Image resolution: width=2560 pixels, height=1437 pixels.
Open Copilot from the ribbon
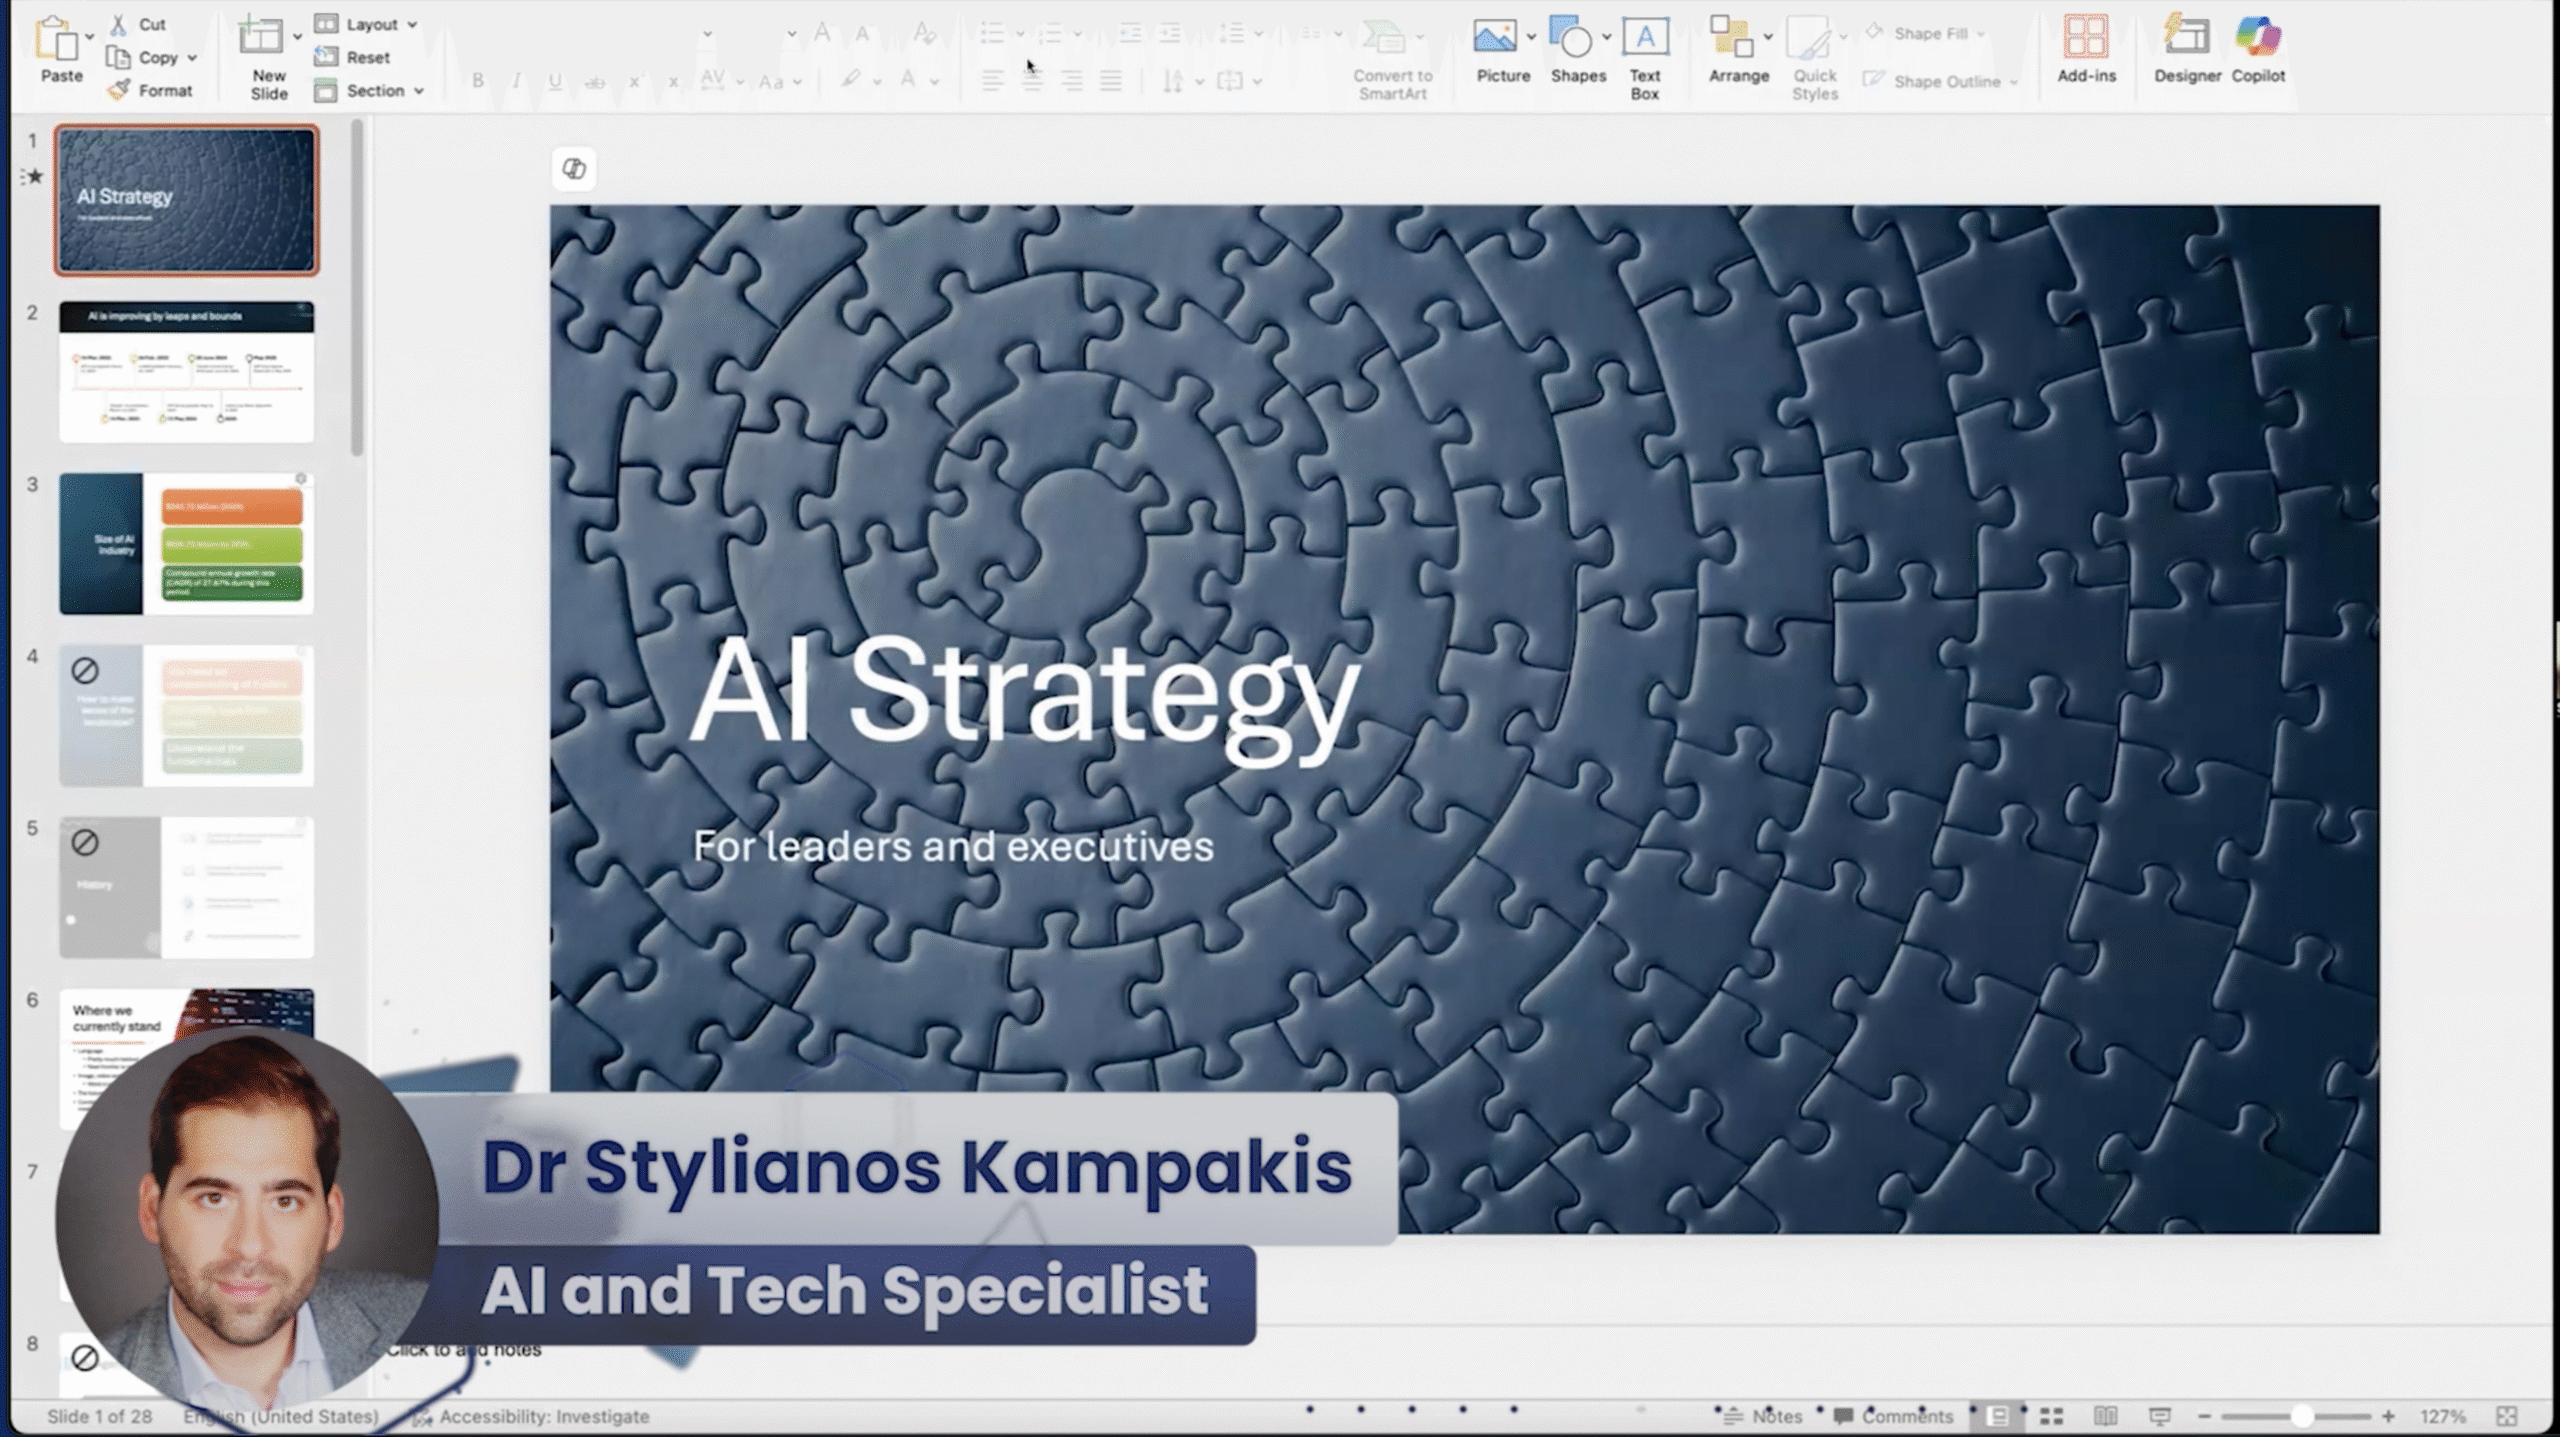pos(2258,48)
